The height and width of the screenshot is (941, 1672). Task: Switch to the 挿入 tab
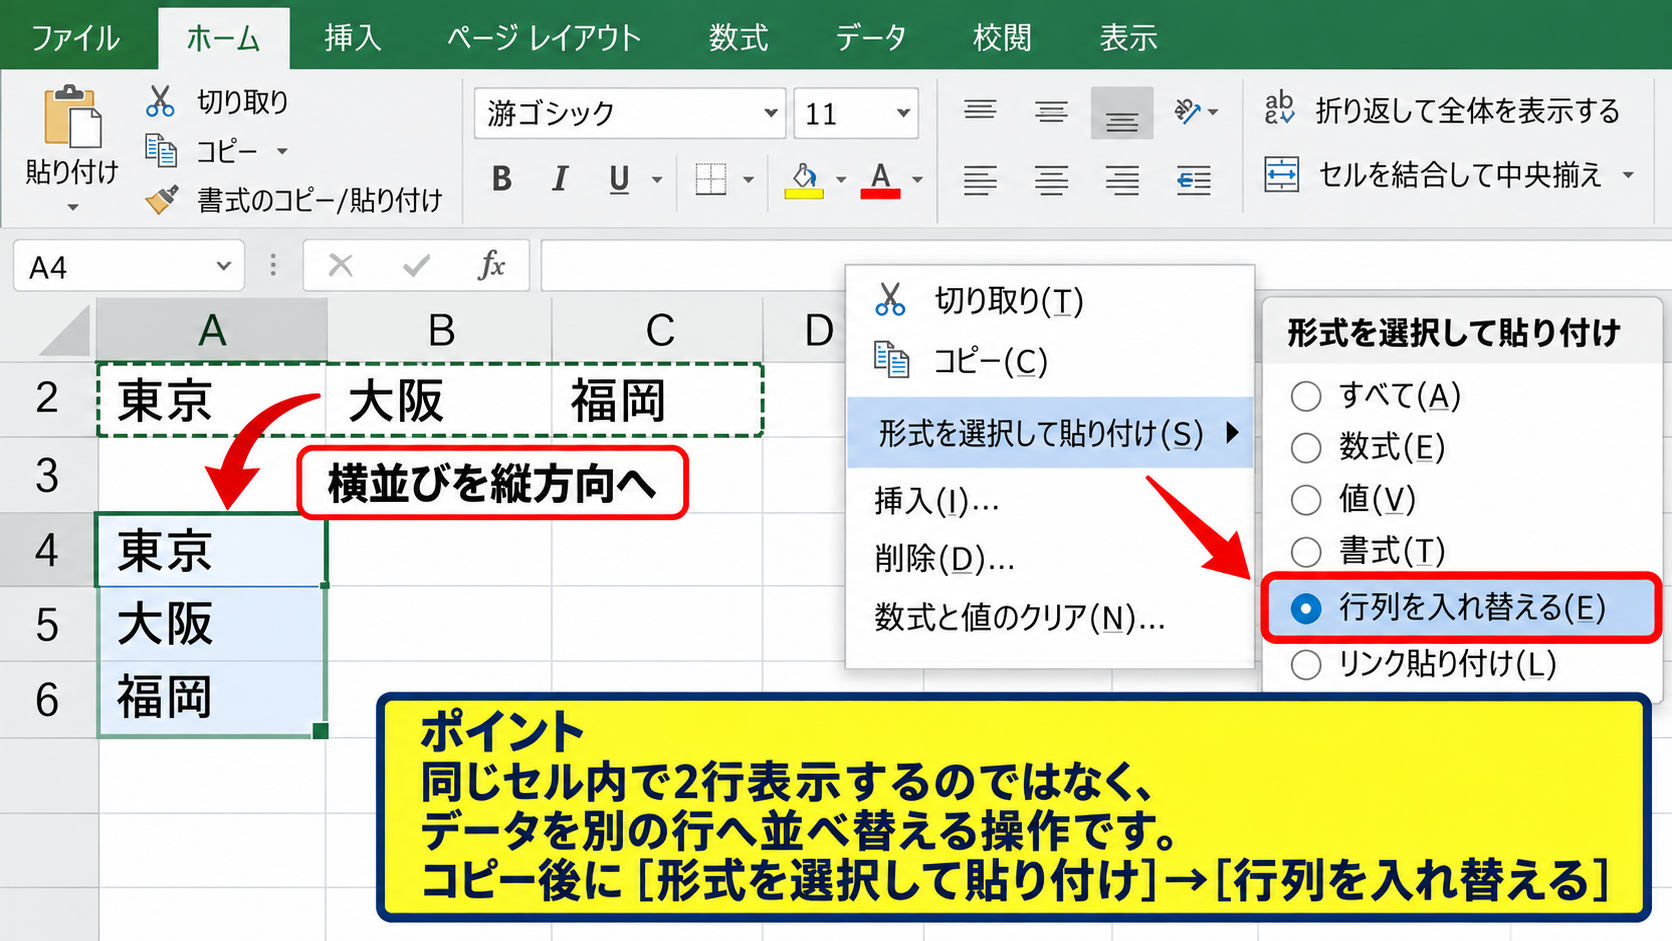click(353, 38)
